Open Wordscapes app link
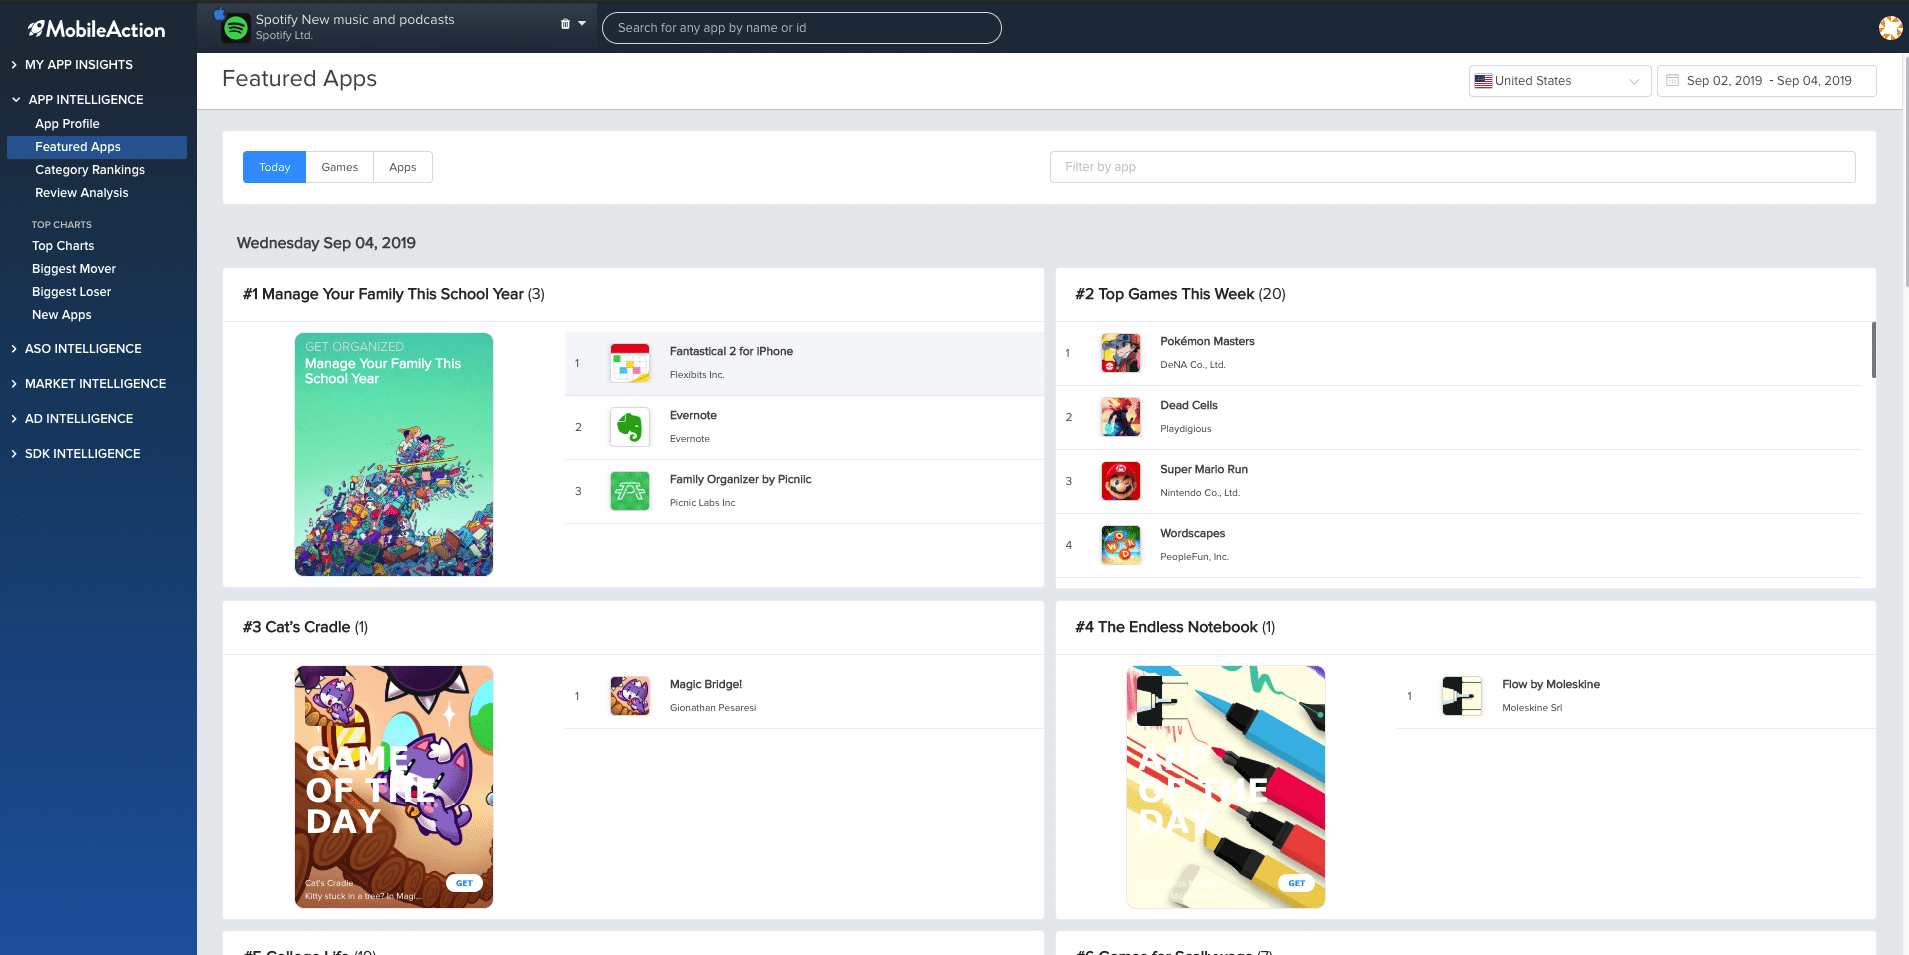 point(1192,533)
